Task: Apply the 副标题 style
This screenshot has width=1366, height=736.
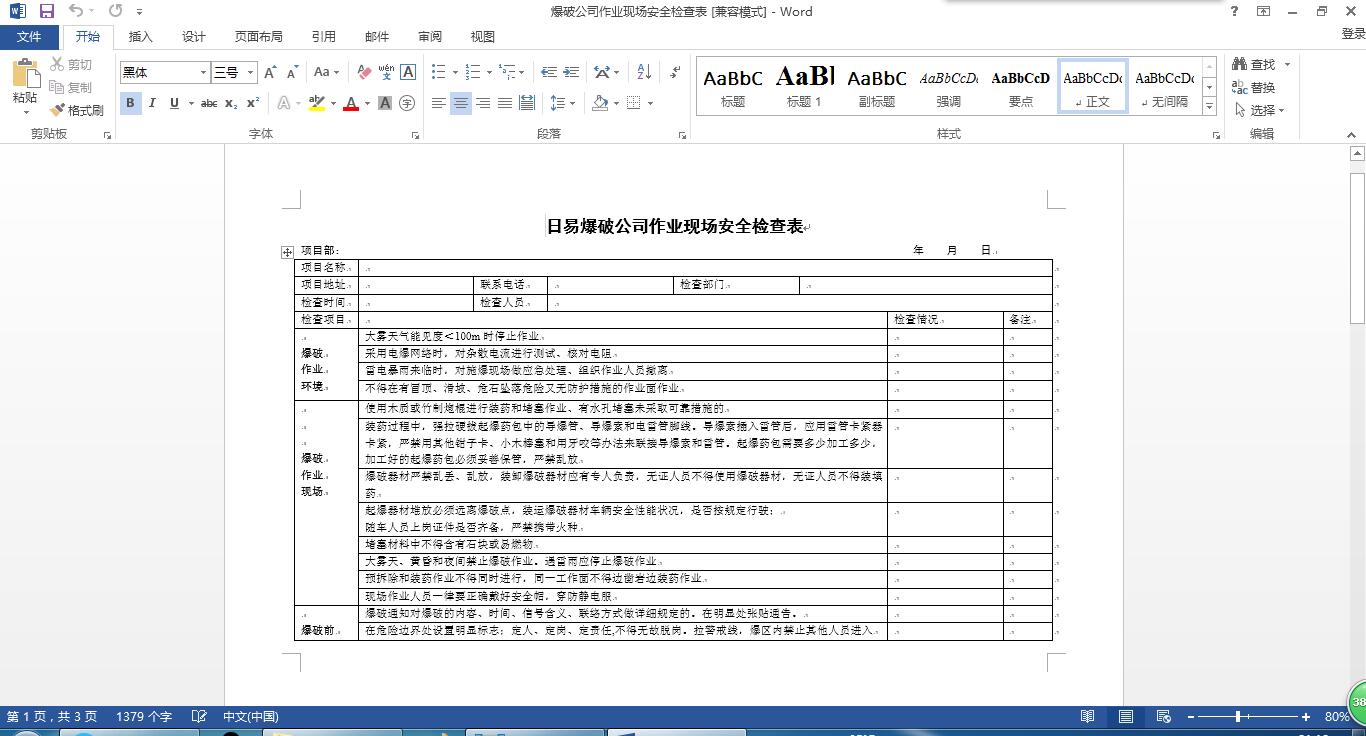Action: click(x=877, y=86)
